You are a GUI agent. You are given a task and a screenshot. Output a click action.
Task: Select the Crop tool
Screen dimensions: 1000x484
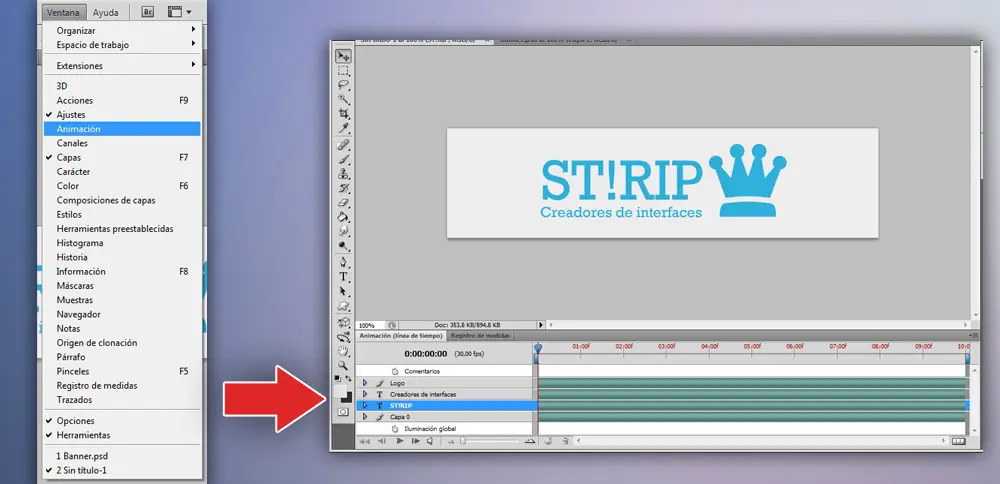pos(344,114)
